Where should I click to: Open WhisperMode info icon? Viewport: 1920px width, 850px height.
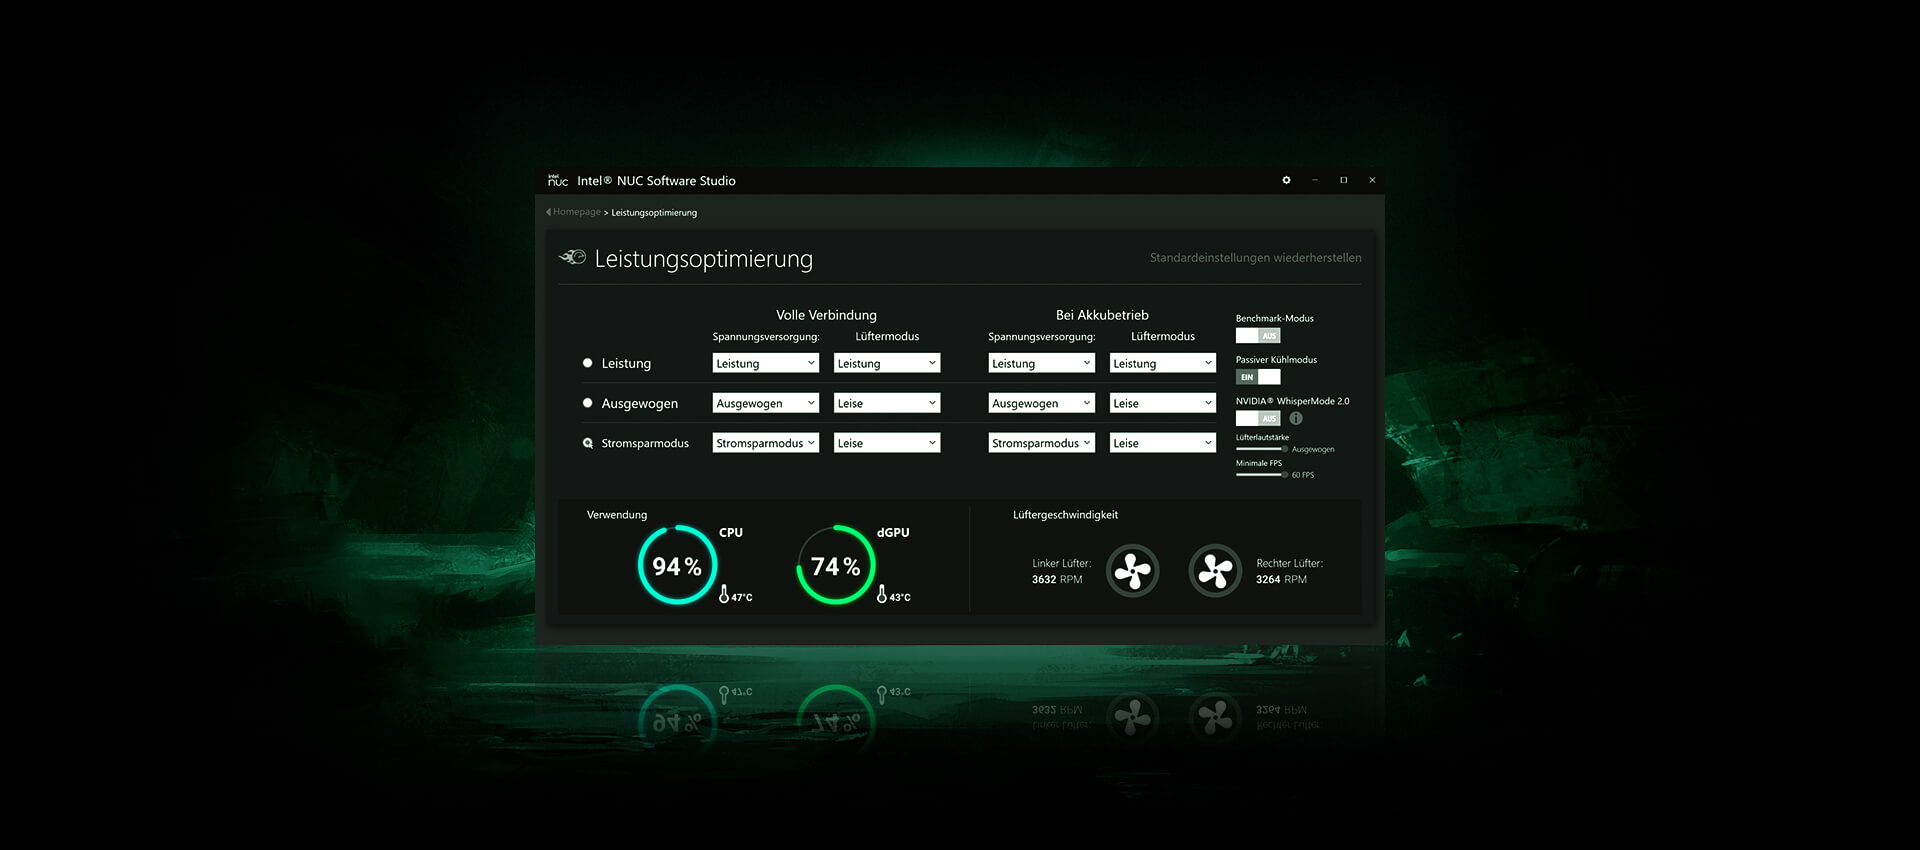pos(1296,418)
